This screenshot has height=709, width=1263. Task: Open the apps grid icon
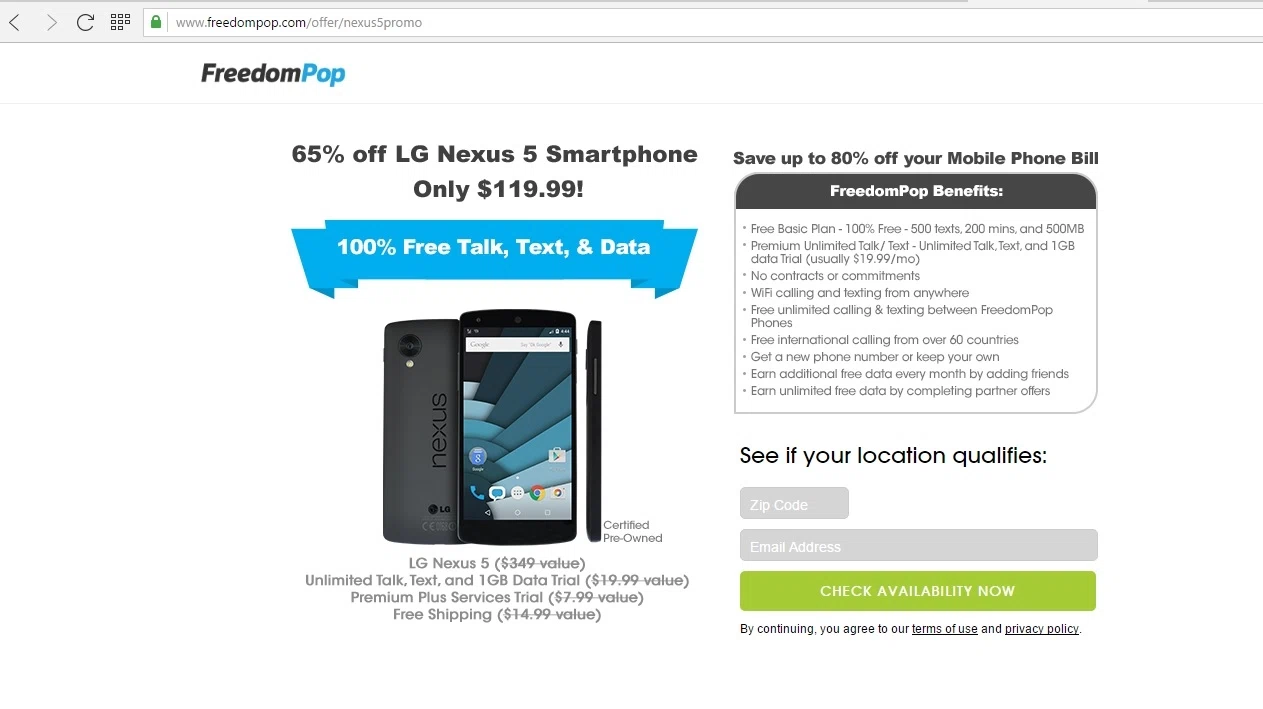point(120,21)
